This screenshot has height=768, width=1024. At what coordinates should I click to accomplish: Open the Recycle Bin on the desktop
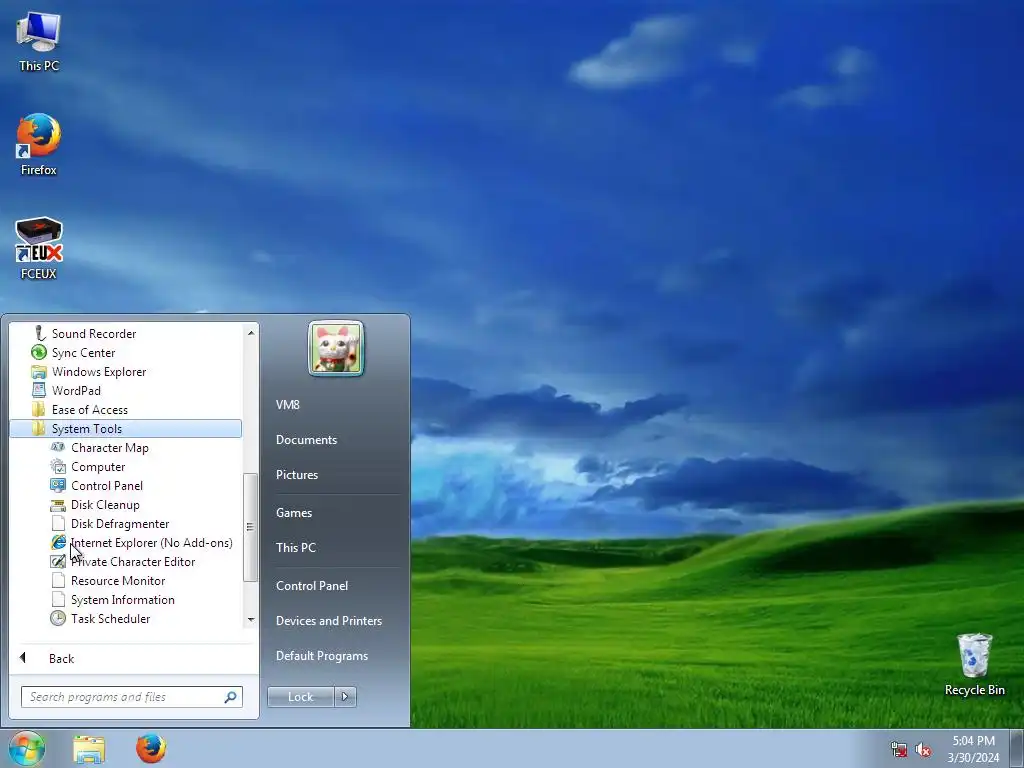coord(974,664)
